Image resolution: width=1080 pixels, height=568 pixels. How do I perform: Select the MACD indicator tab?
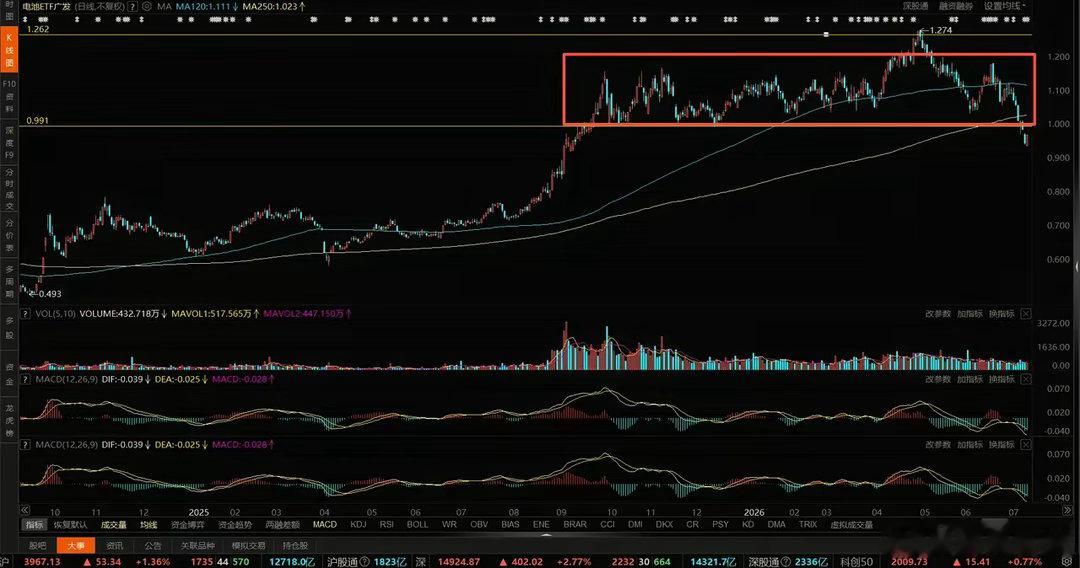pyautogui.click(x=324, y=525)
